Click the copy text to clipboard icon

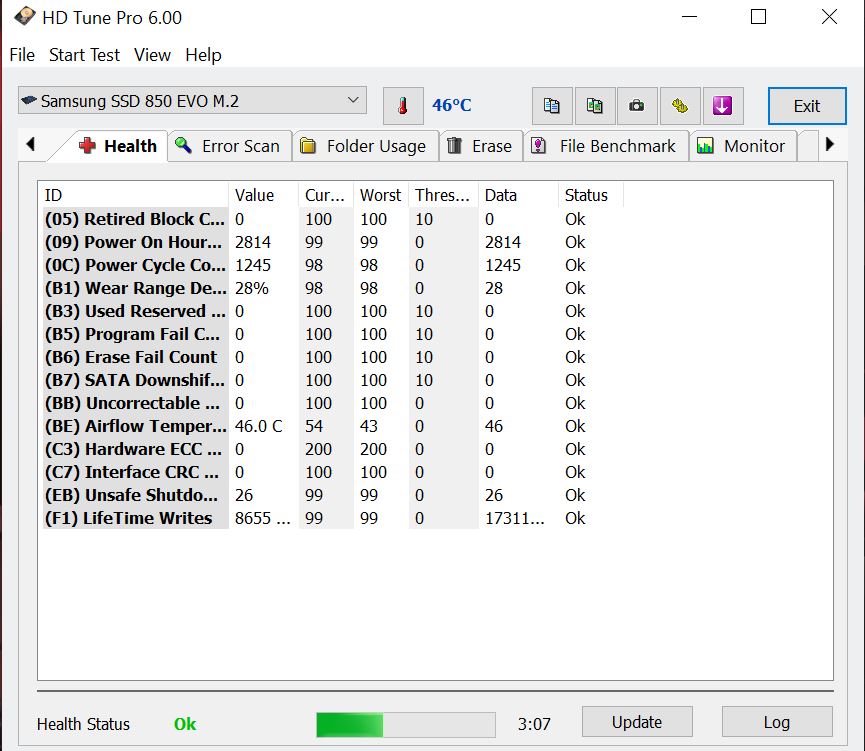click(x=552, y=105)
